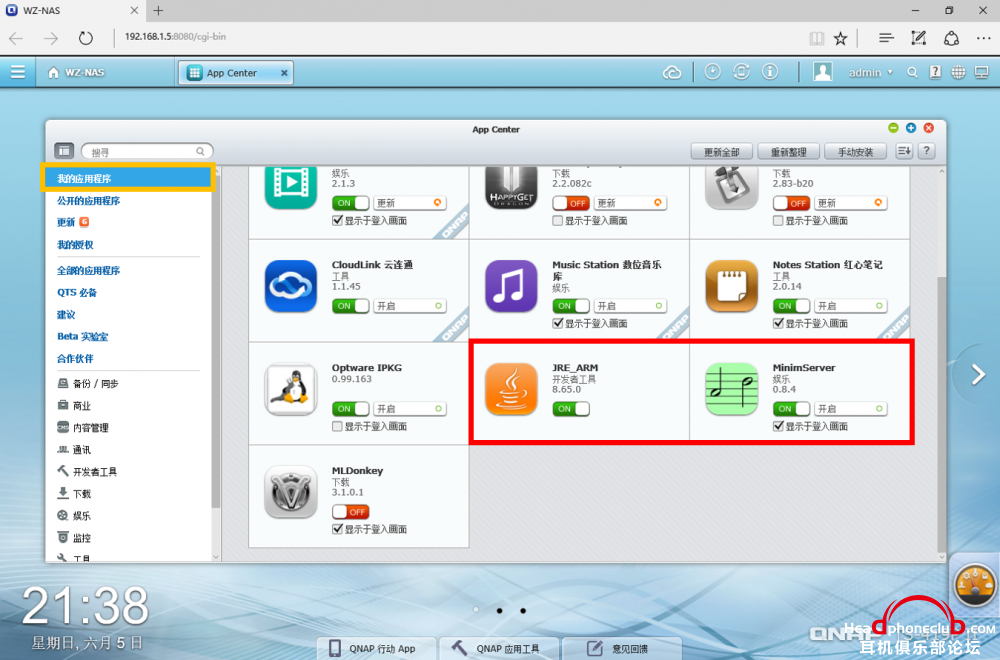
Task: Uncheck login screen display for MinimServer
Action: coord(779,426)
